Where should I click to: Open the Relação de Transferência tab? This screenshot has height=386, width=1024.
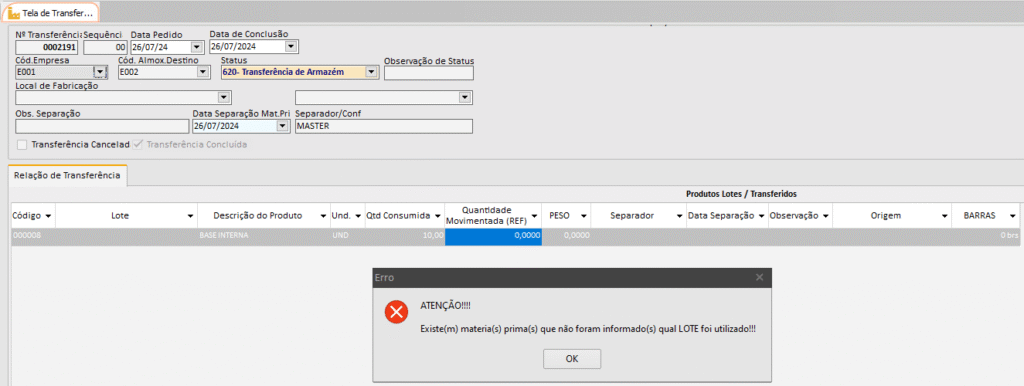68,176
